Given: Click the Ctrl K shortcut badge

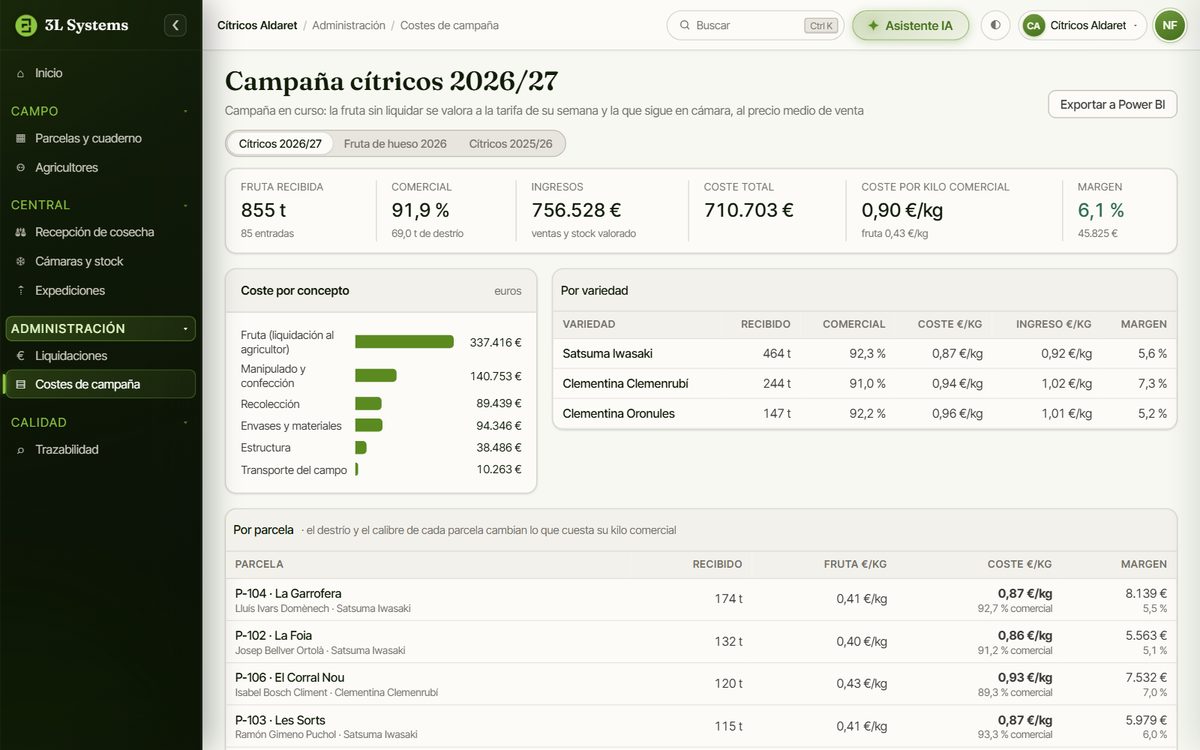Looking at the screenshot, I should click(821, 25).
